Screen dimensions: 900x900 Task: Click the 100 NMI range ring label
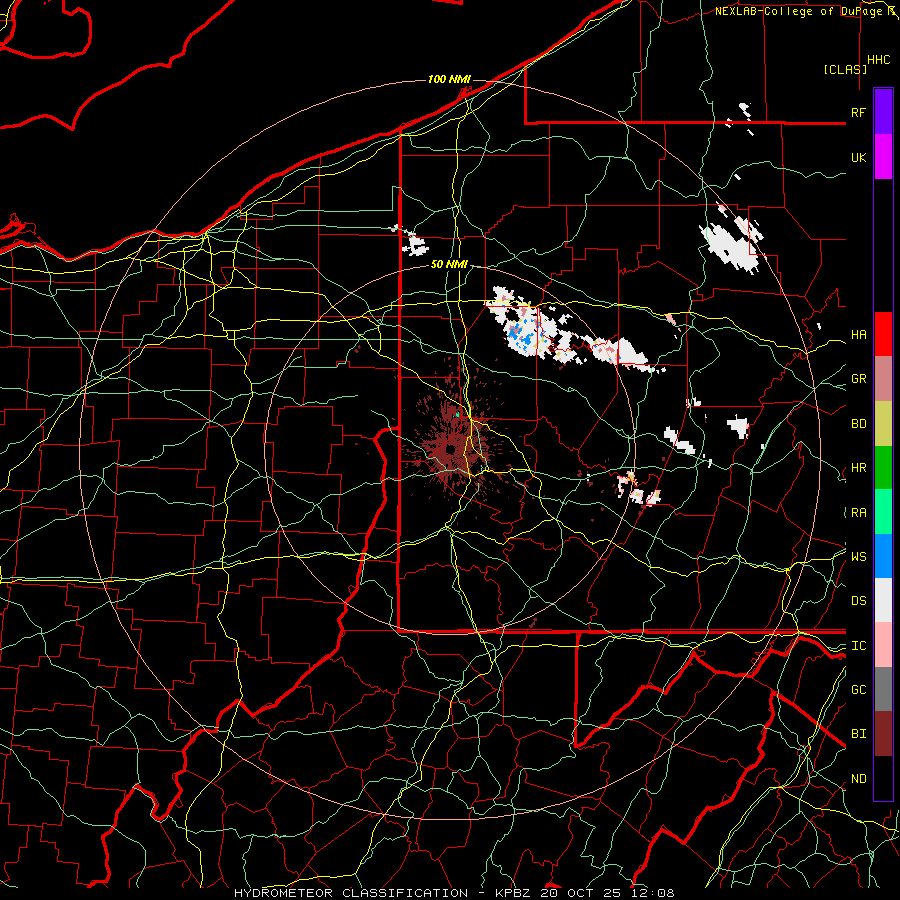pos(449,79)
